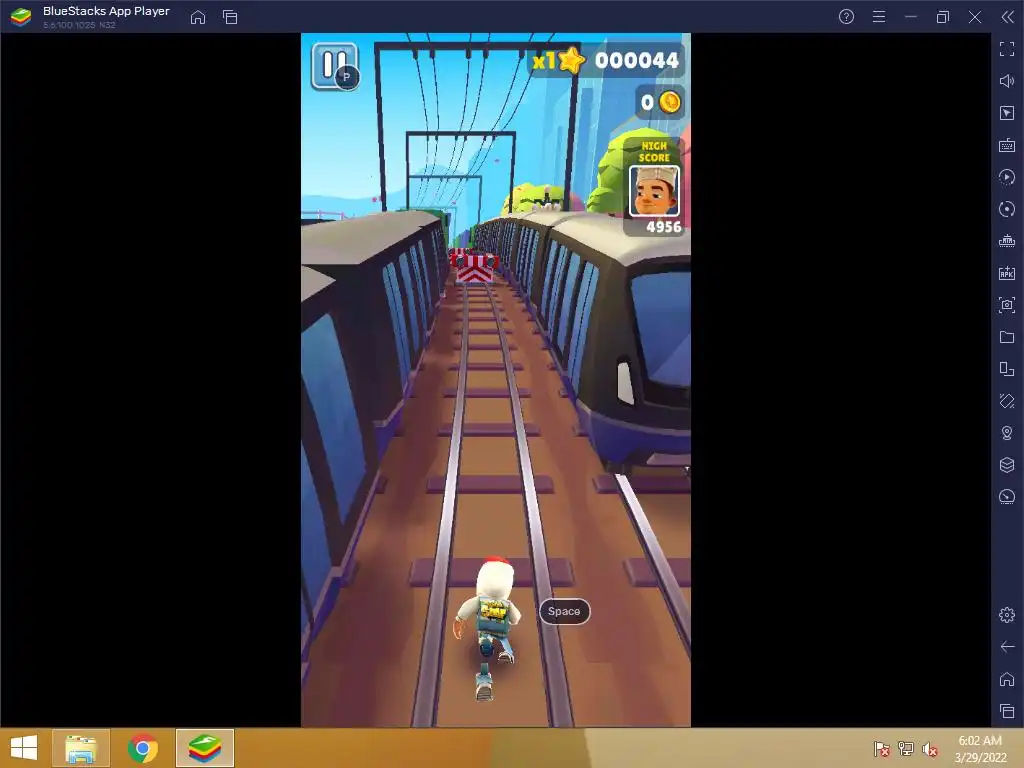The image size is (1024, 768).
Task: Click the BlueStacks logo in title bar
Action: pos(21,17)
